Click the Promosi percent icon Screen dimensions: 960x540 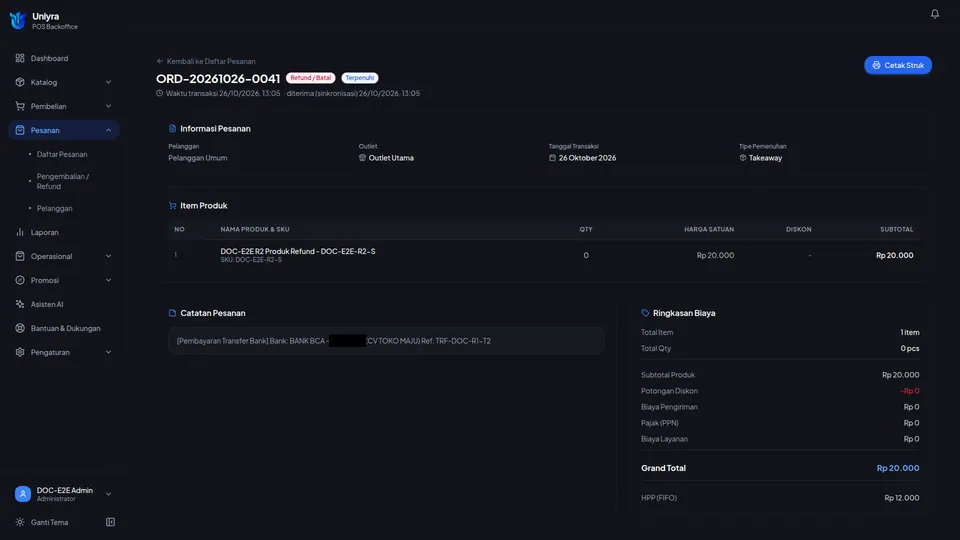pyautogui.click(x=20, y=280)
